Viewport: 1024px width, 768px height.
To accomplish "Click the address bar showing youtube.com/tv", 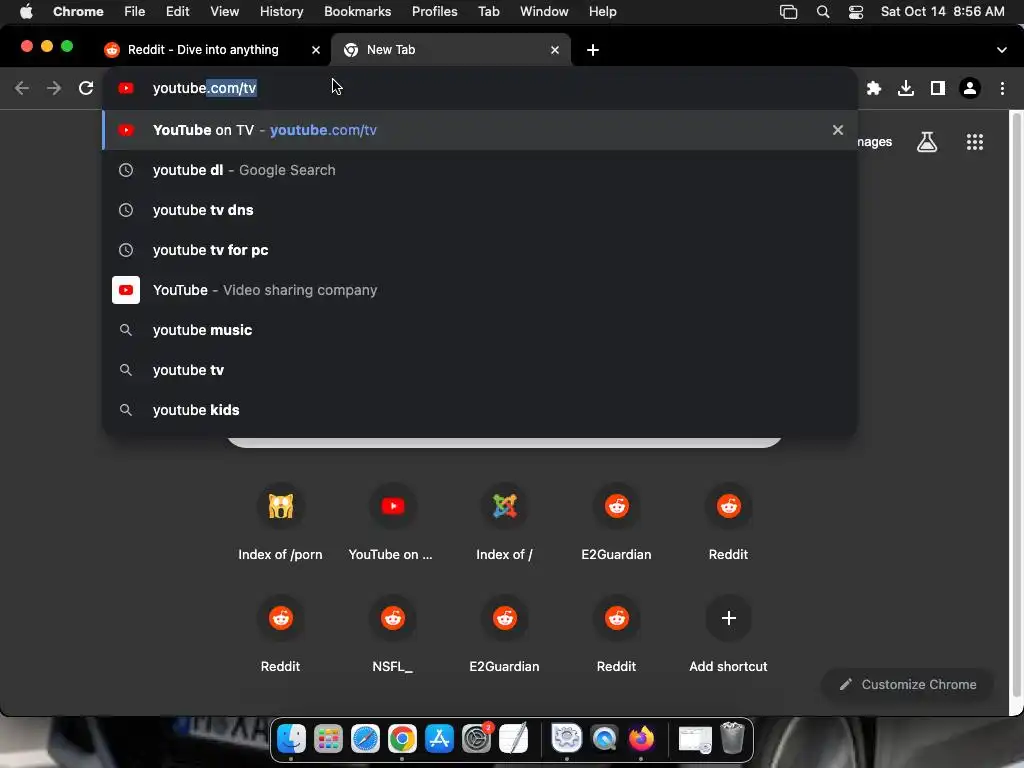I will click(480, 88).
